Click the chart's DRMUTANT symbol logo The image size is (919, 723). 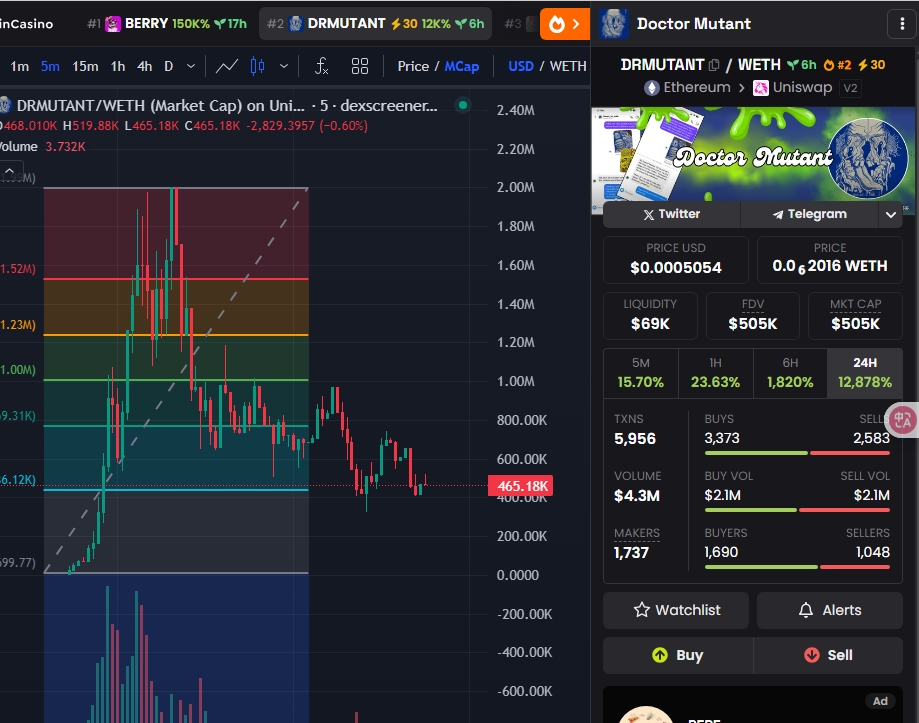[5, 105]
